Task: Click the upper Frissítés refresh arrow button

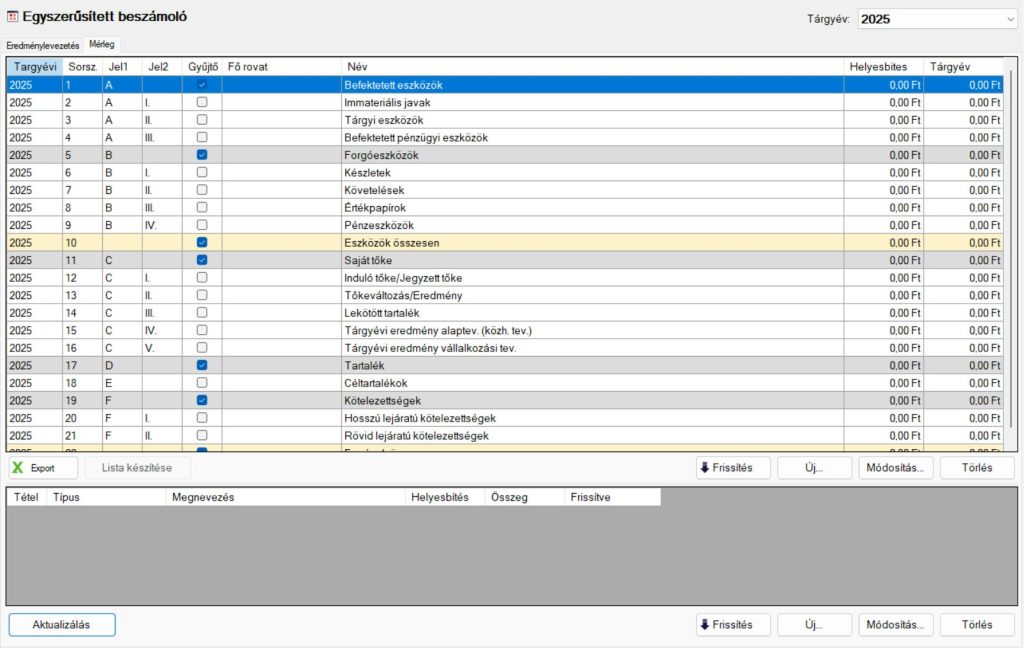Action: click(733, 468)
